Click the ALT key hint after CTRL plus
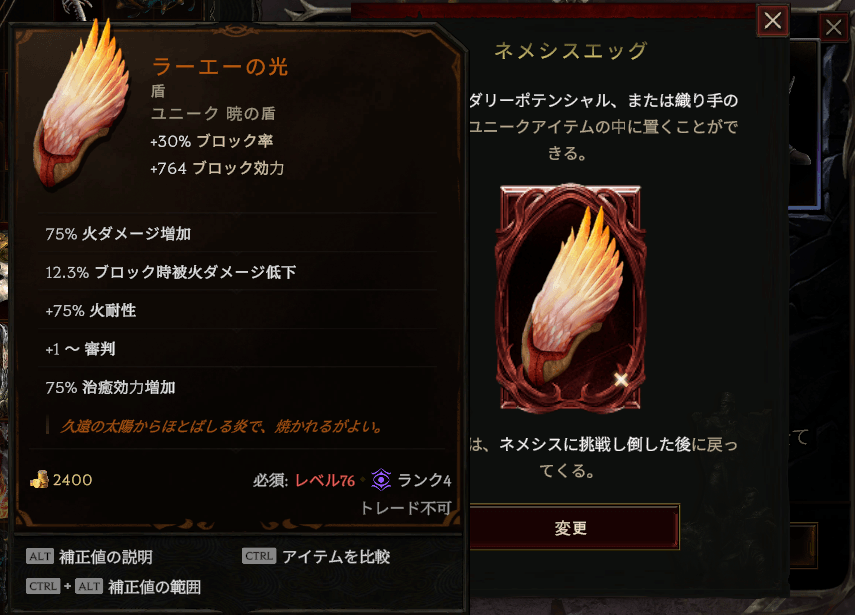 click(89, 586)
